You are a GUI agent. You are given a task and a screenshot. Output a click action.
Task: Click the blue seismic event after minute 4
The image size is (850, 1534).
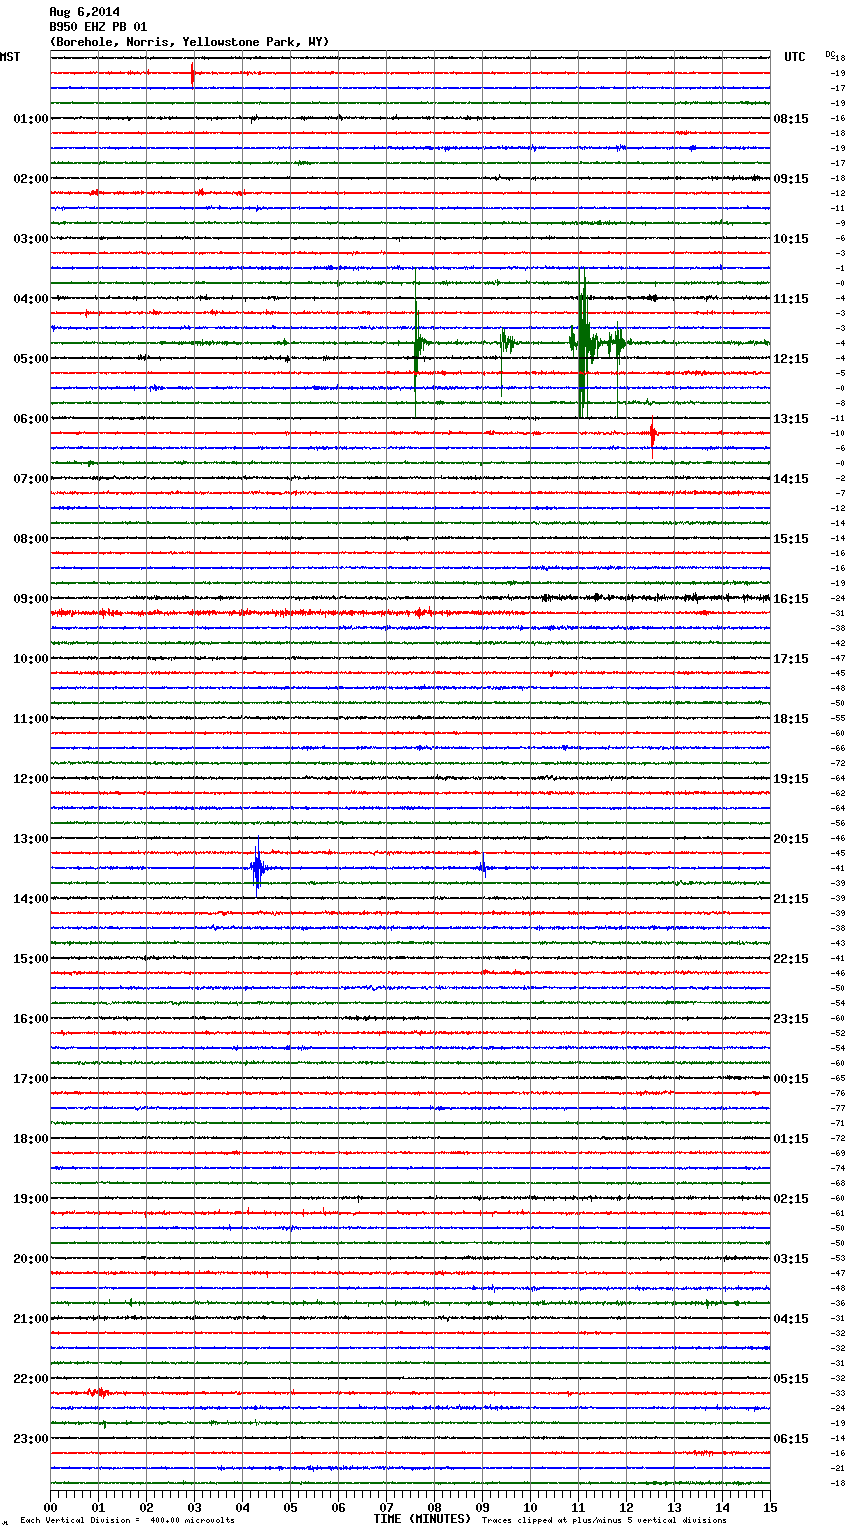point(258,868)
